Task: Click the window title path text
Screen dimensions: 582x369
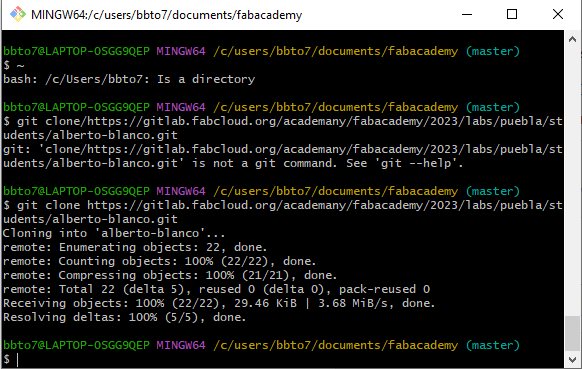Action: tap(167, 15)
